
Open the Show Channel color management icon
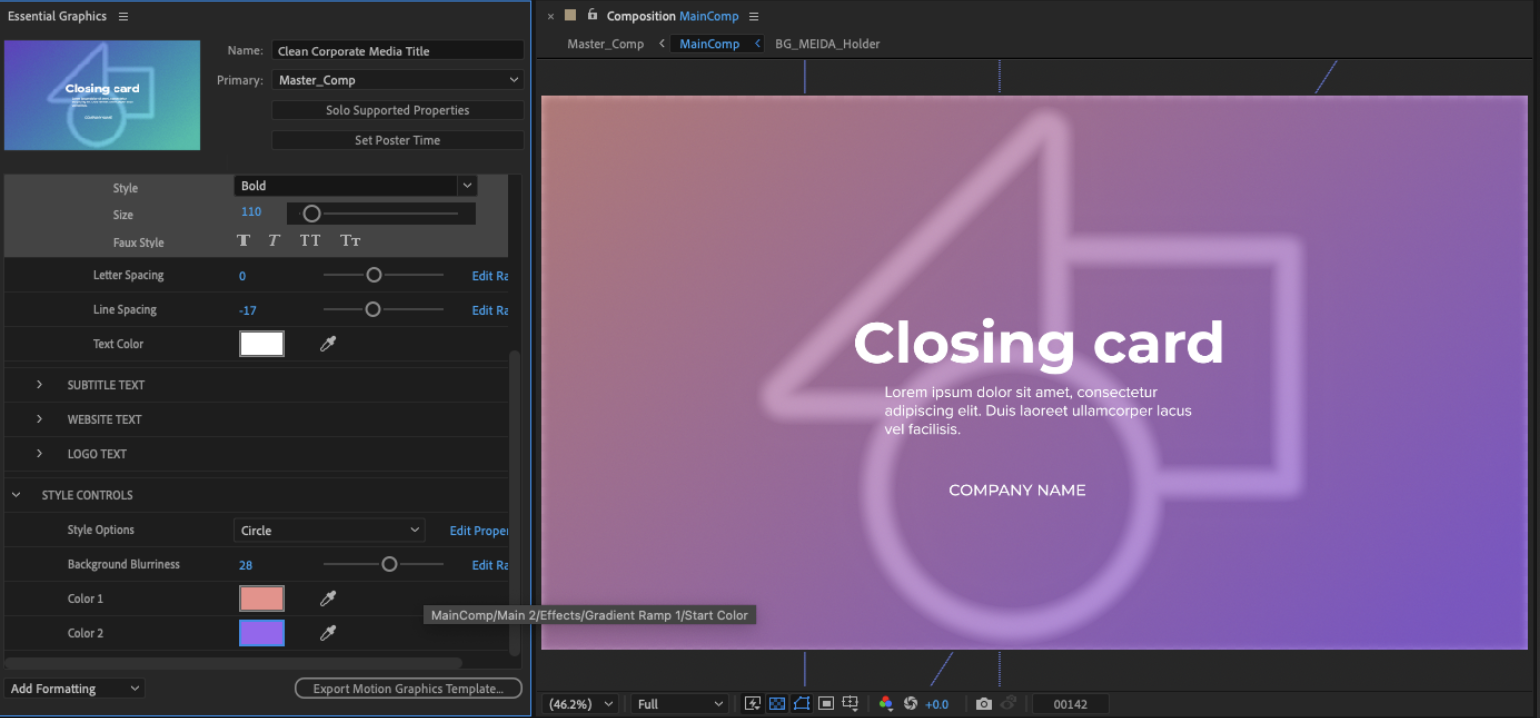coord(885,704)
